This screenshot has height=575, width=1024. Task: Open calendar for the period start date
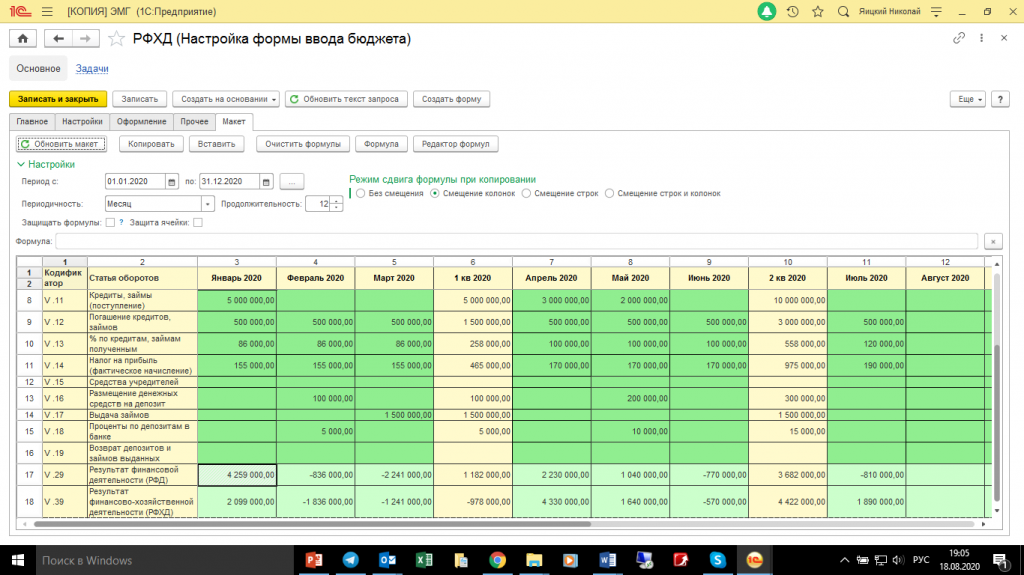pos(172,182)
